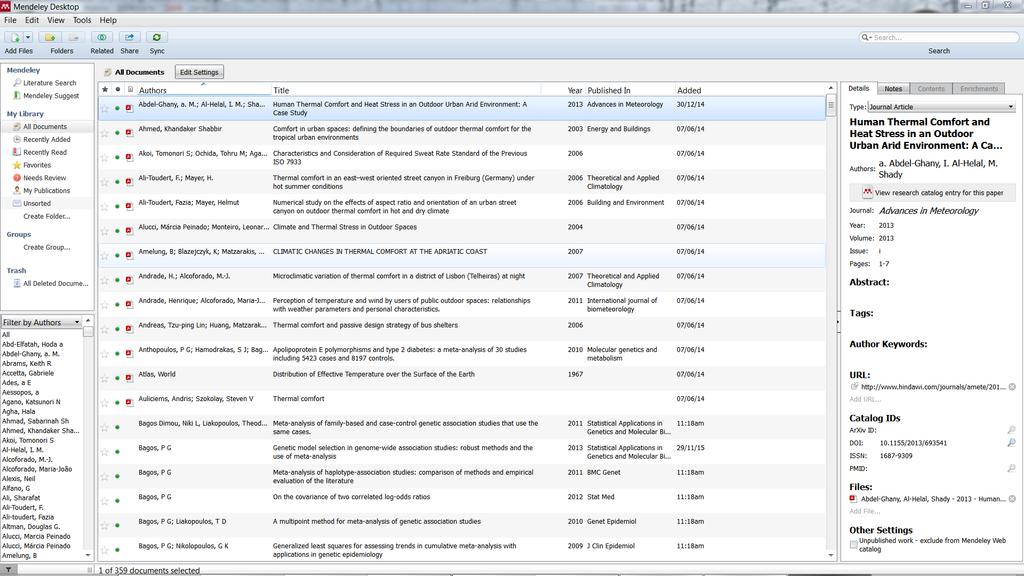Look up details by ArXiv ID magnifier icon
This screenshot has height=576, width=1024.
pyautogui.click(x=1012, y=430)
